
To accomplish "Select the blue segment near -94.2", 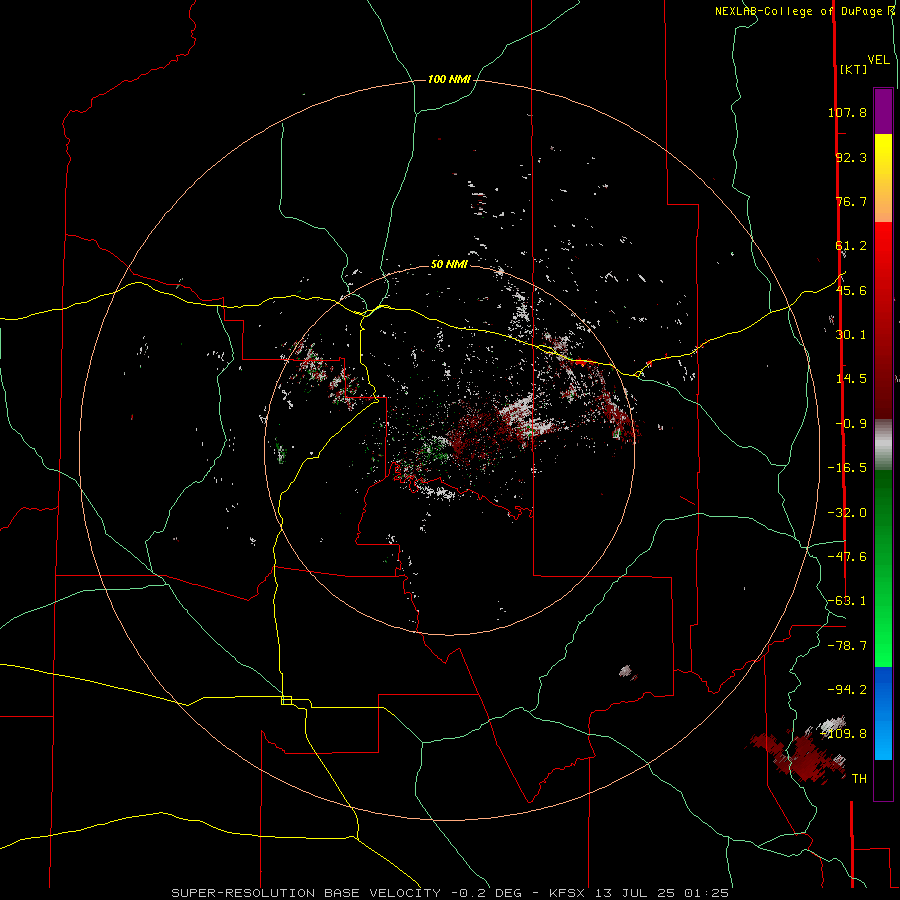I will click(883, 689).
